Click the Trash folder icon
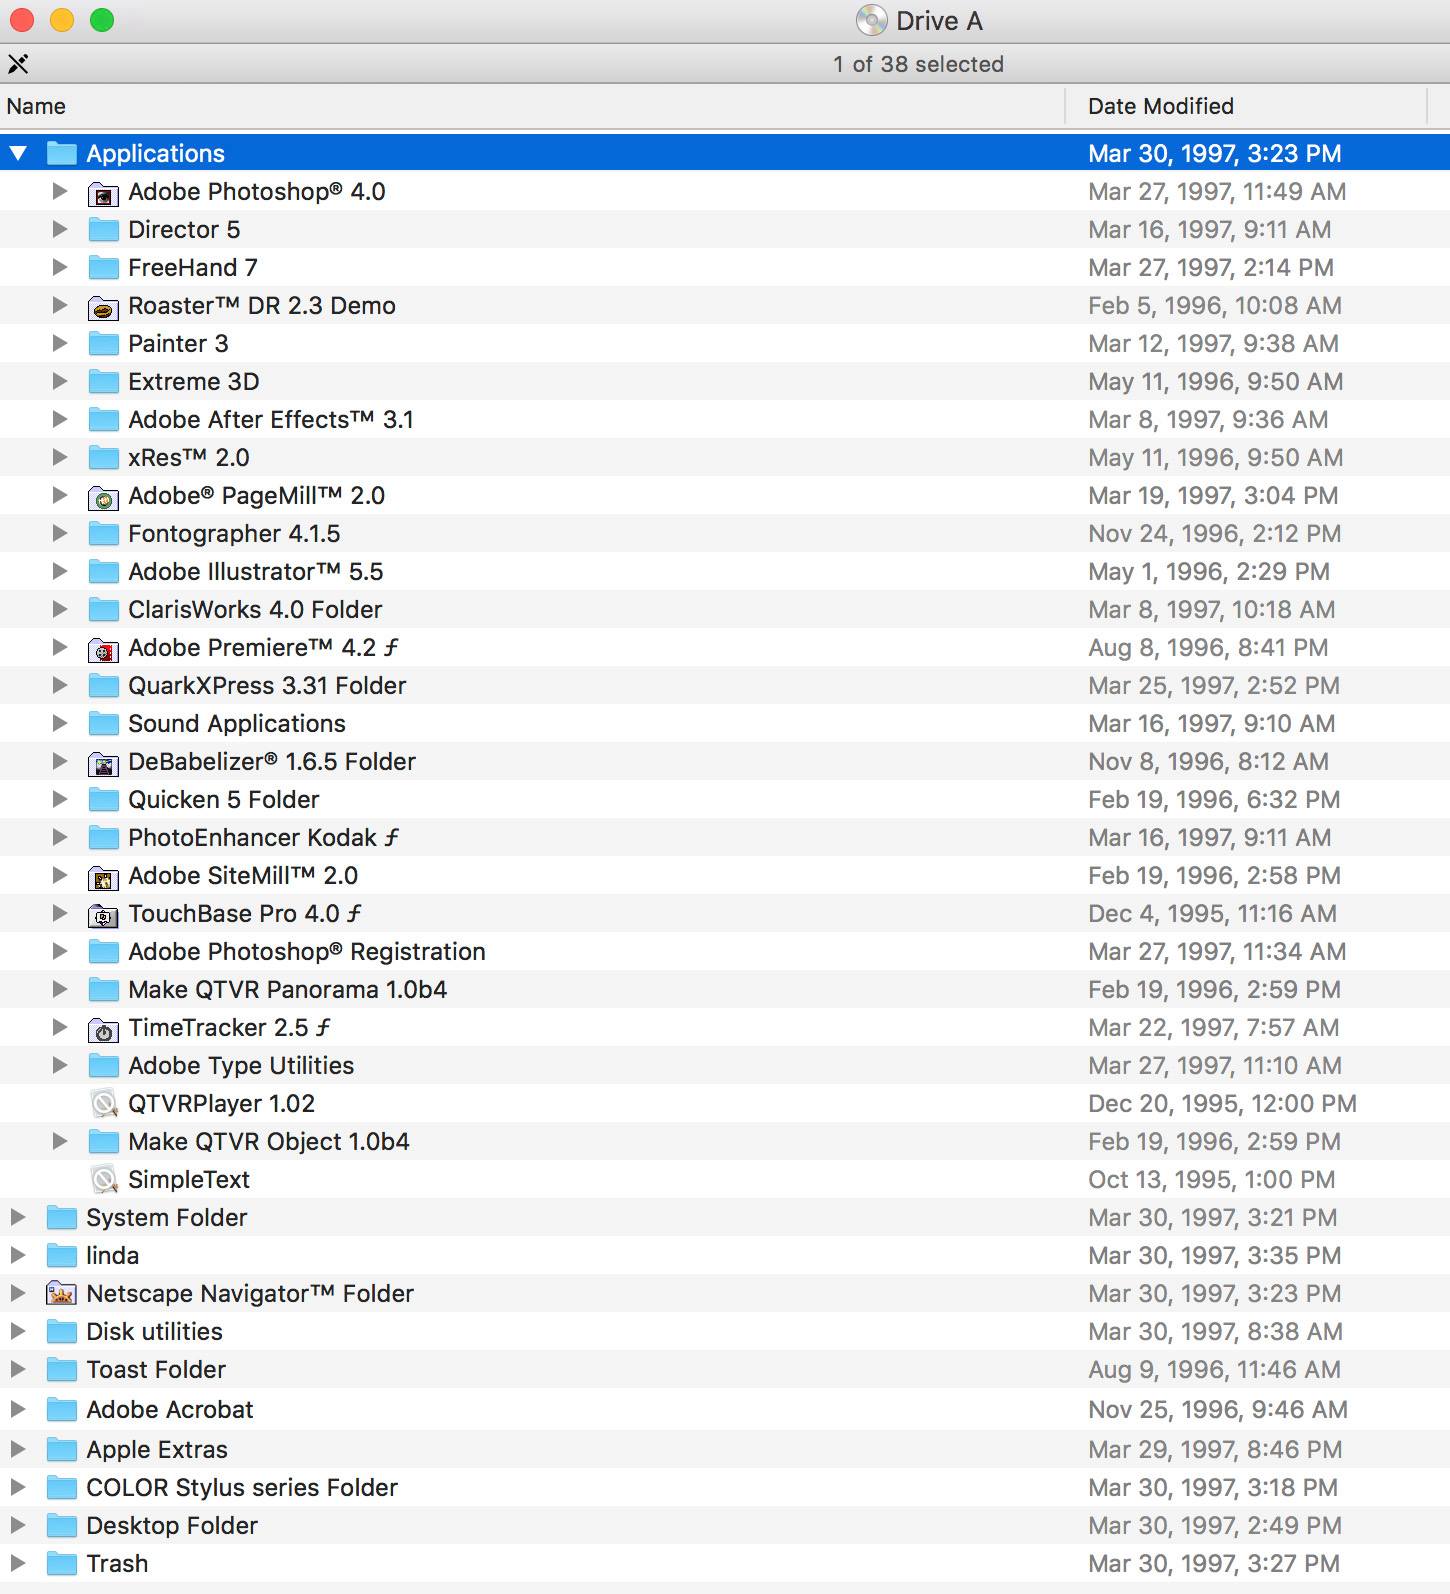This screenshot has width=1450, height=1594. pos(61,1564)
